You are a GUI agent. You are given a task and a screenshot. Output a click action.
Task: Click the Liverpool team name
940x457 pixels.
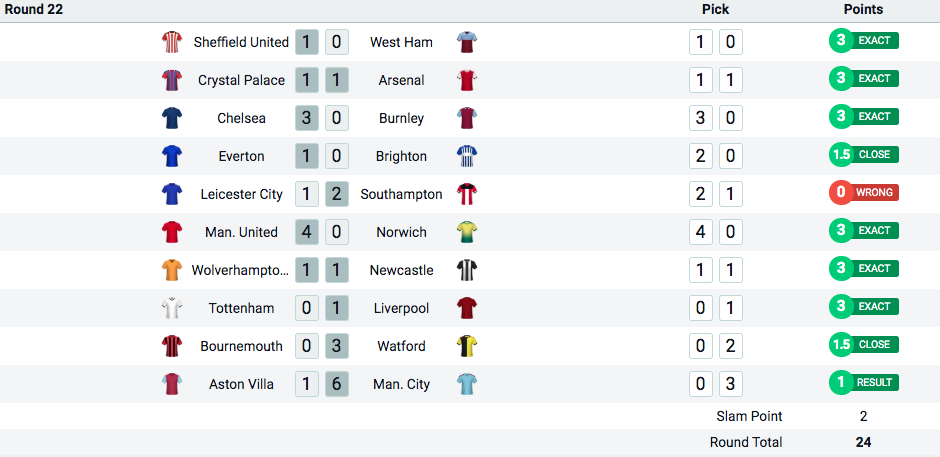[x=402, y=308]
